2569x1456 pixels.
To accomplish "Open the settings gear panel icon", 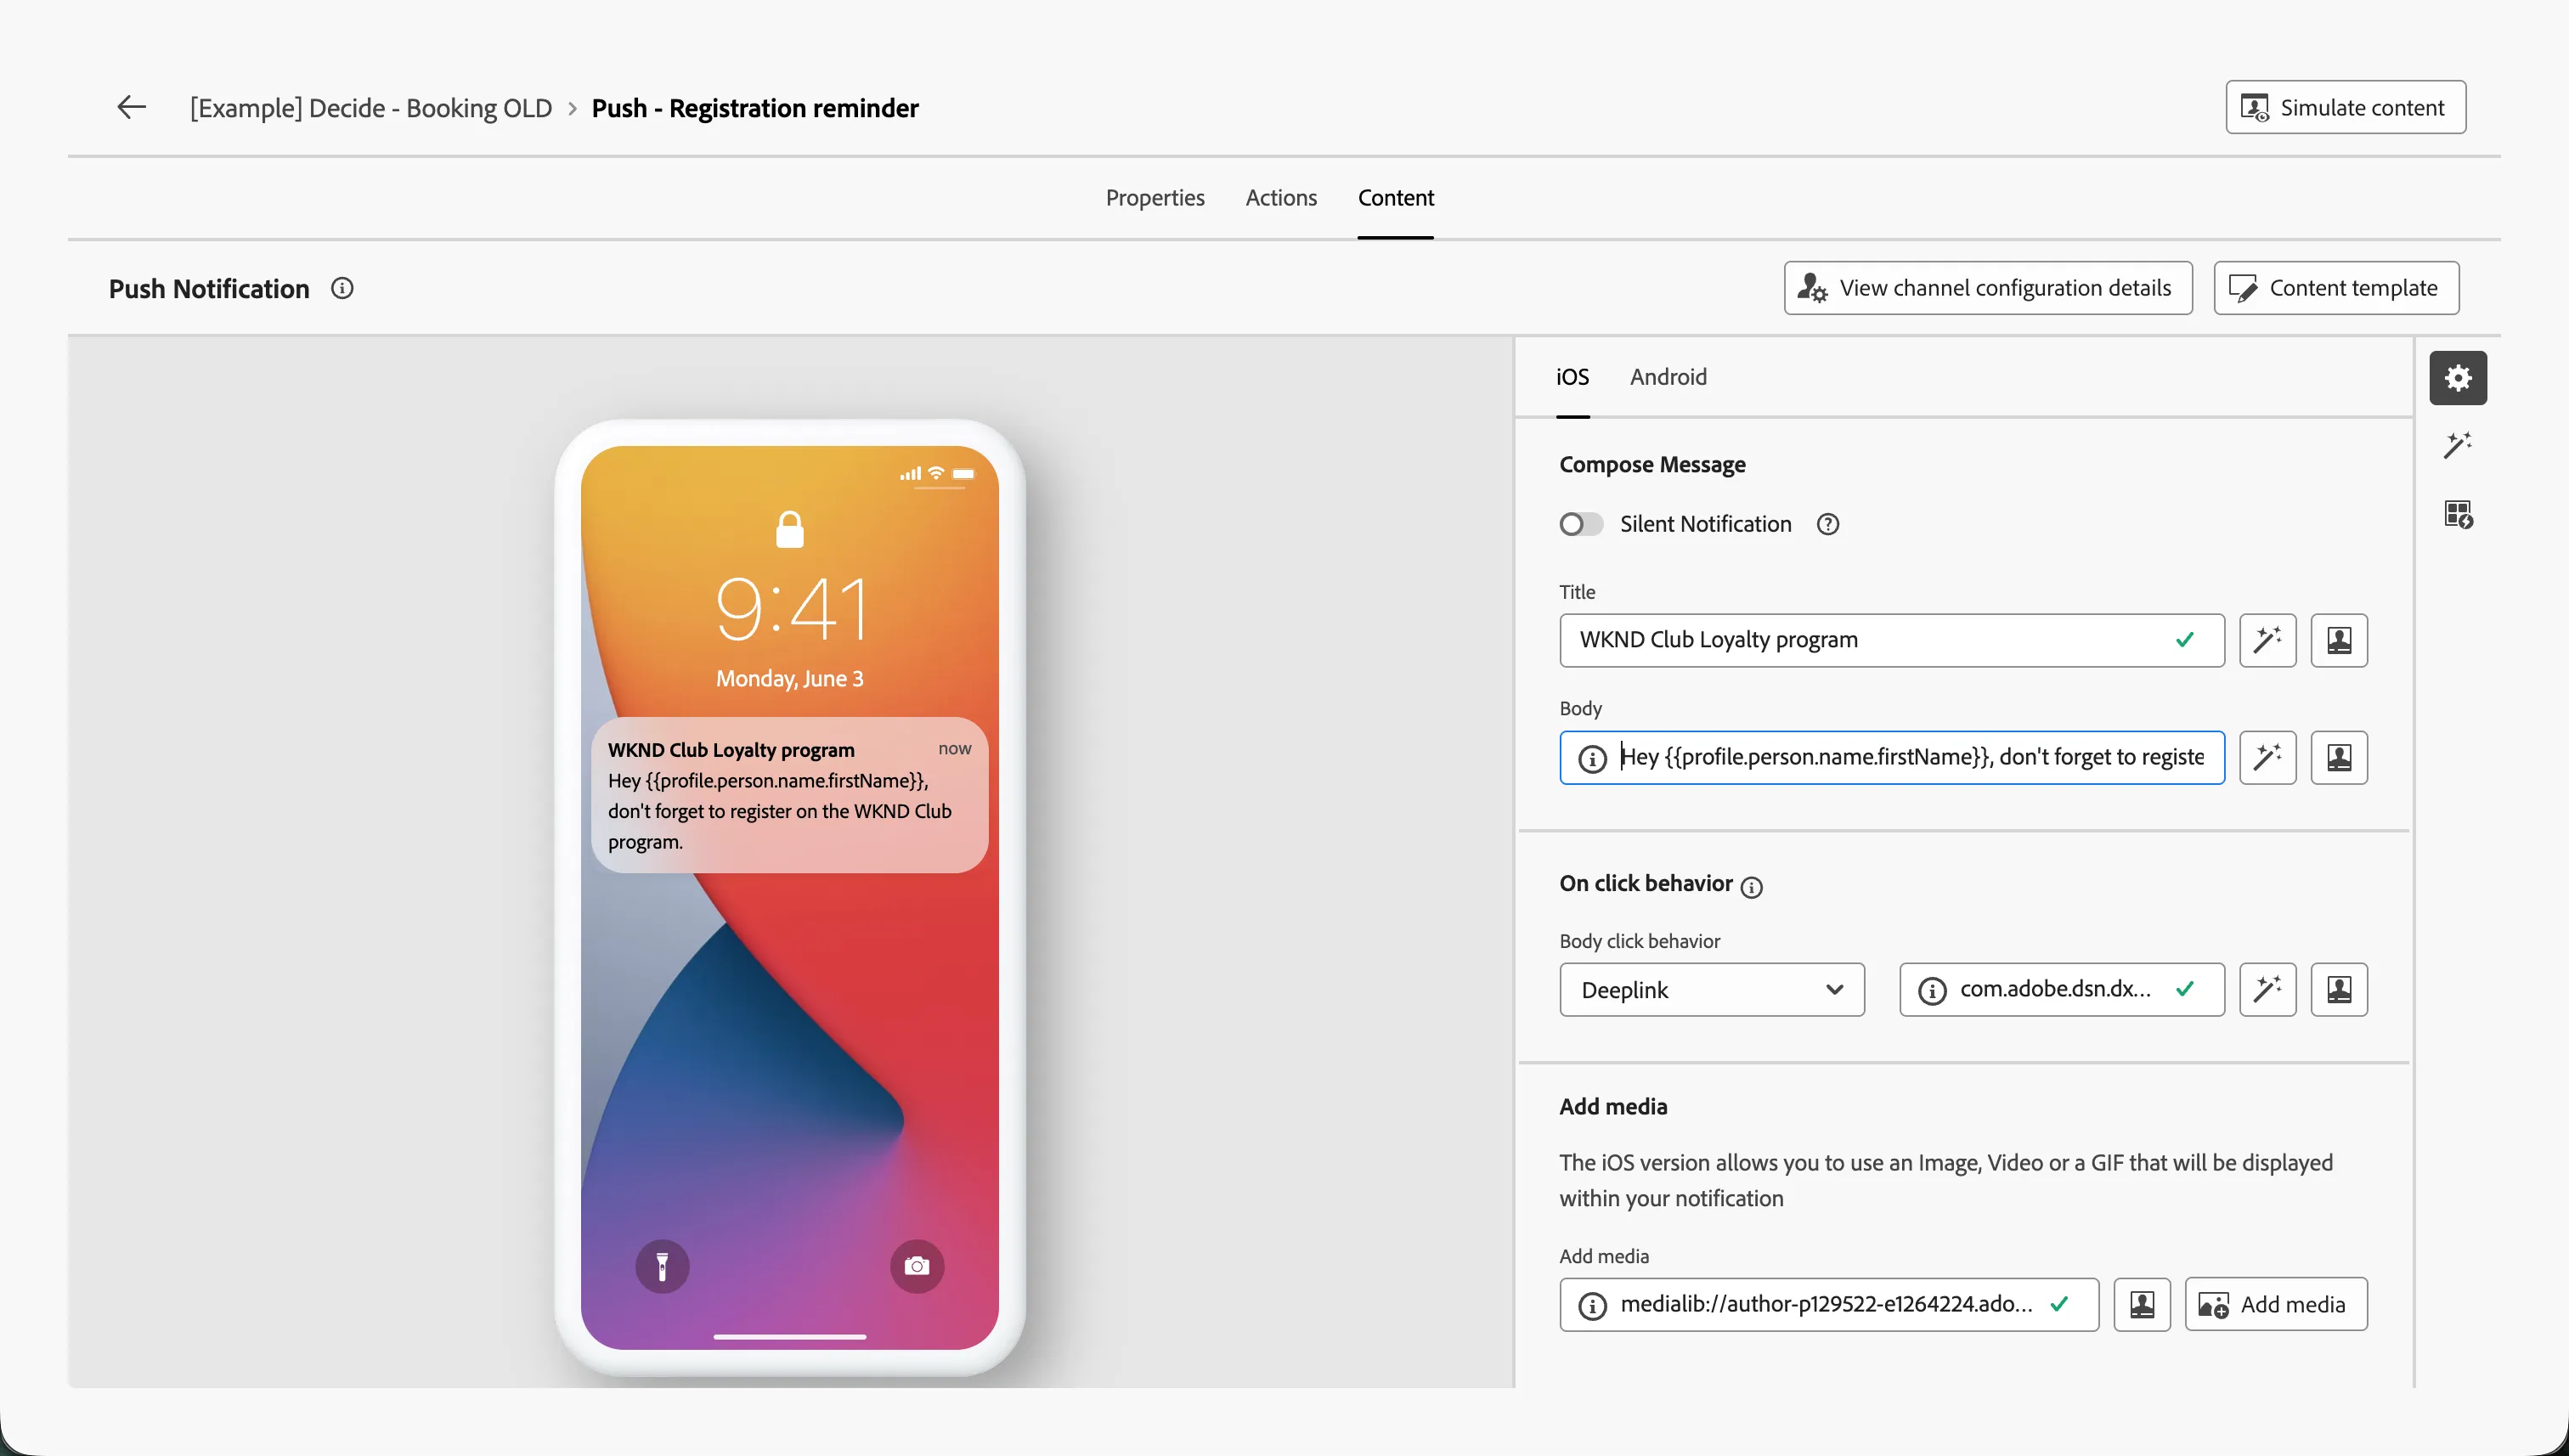I will click(2458, 378).
